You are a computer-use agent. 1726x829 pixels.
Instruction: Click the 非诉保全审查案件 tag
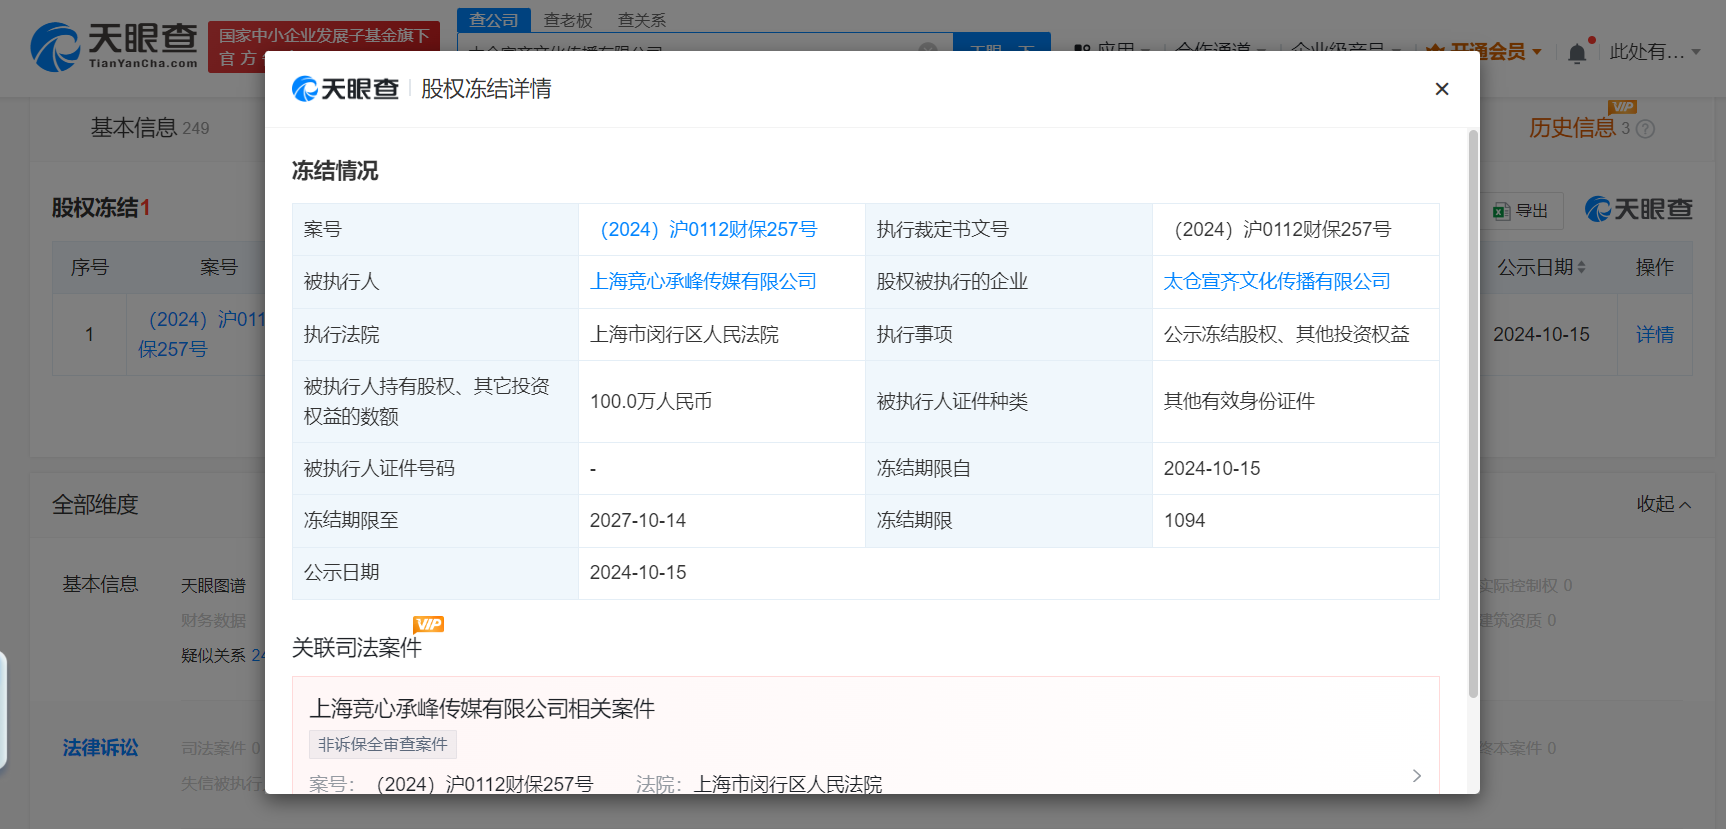pyautogui.click(x=383, y=745)
